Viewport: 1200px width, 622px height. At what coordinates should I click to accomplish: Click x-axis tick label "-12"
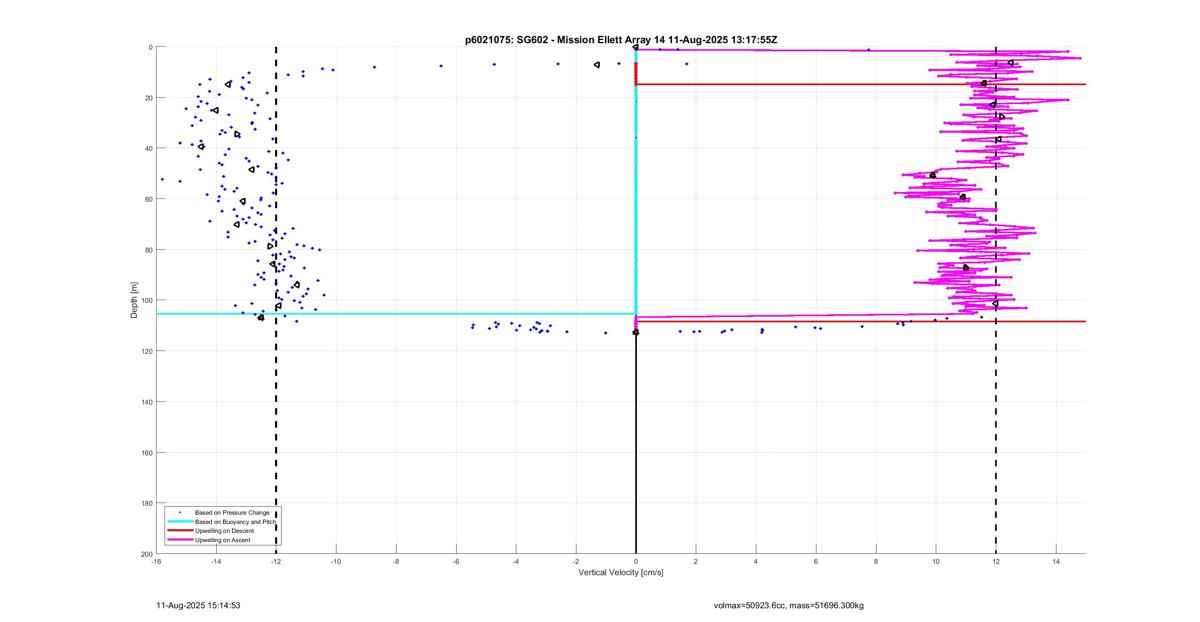click(x=276, y=561)
